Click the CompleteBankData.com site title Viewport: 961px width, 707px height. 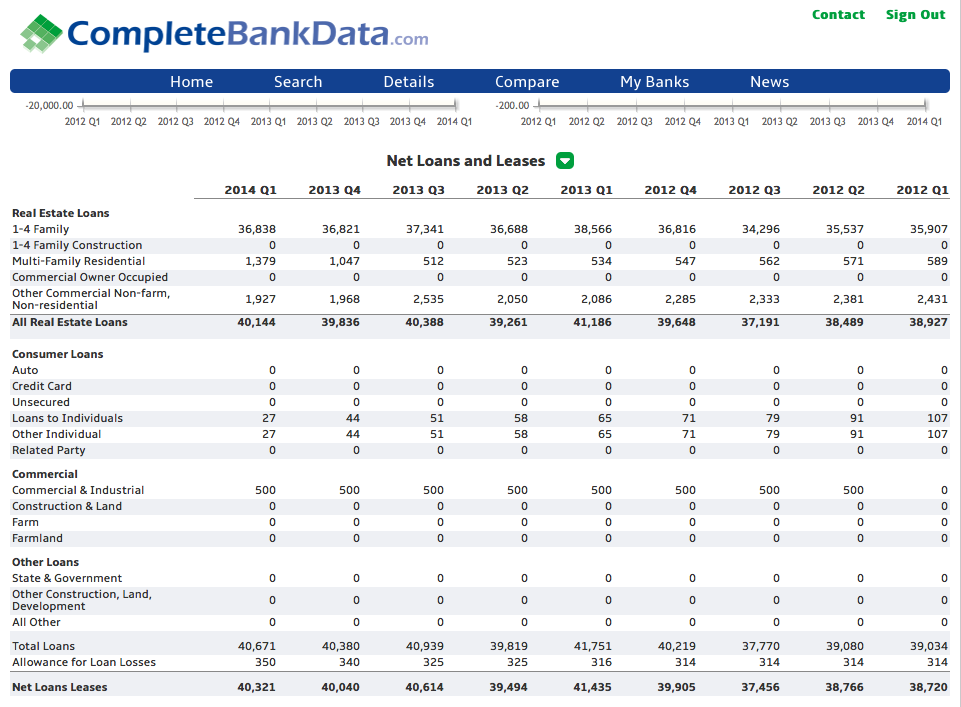pyautogui.click(x=248, y=34)
